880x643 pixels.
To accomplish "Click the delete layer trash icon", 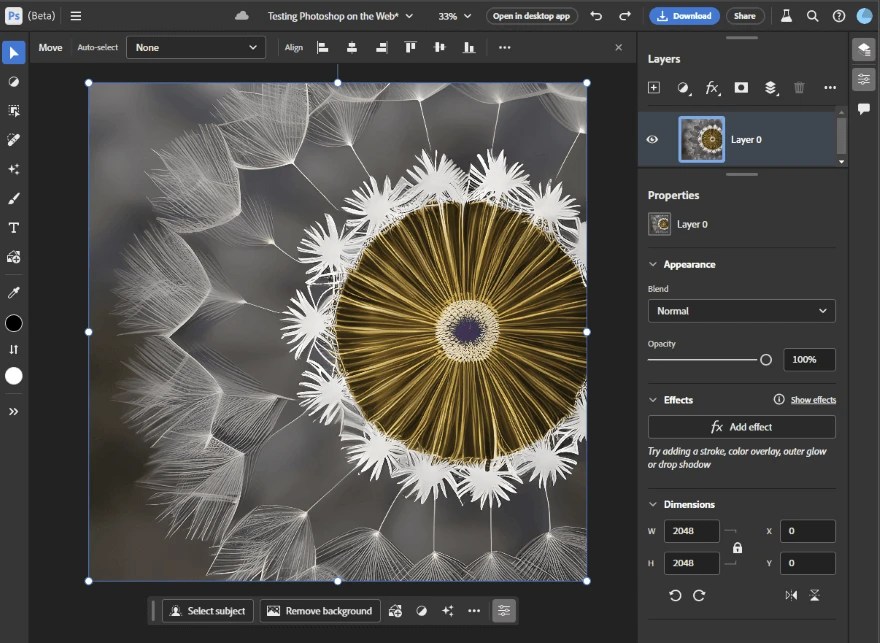I will 799,88.
